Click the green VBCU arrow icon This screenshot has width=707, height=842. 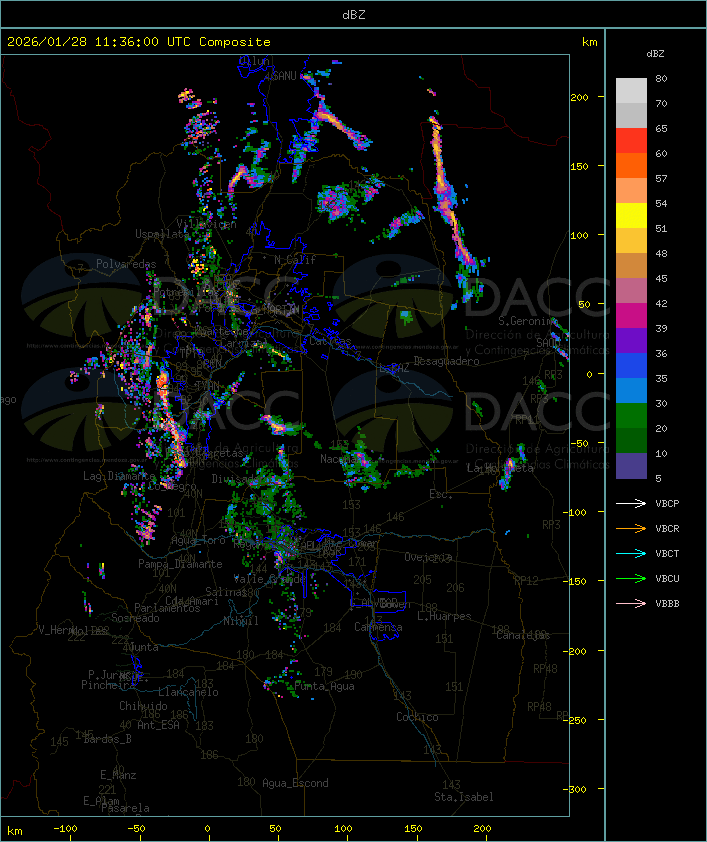pos(631,578)
